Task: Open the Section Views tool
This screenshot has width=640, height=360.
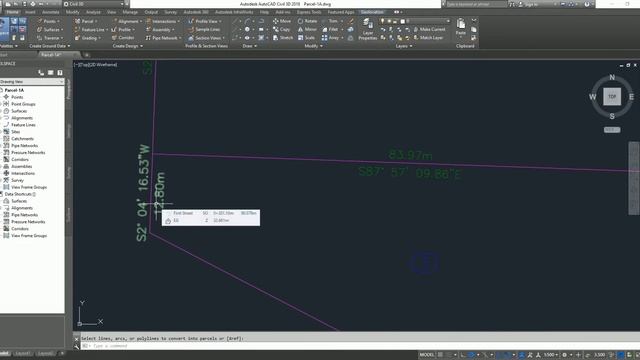Action: [206, 38]
